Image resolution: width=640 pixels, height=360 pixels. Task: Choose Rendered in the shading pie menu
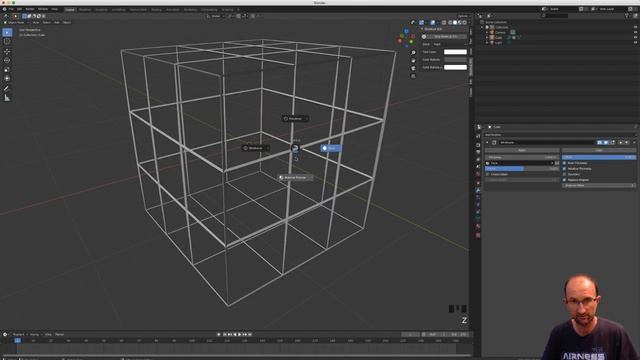(295, 118)
